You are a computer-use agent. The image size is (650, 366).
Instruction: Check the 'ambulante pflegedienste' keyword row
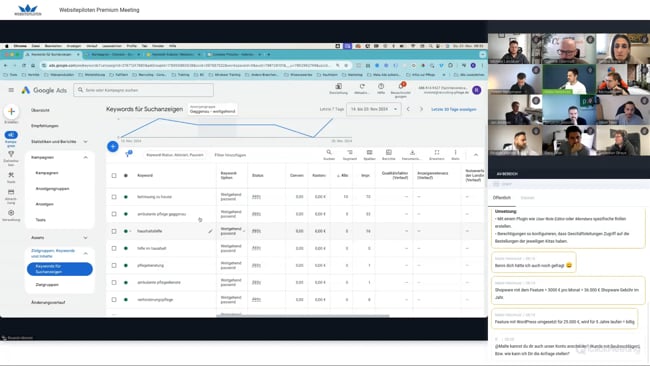pos(114,282)
